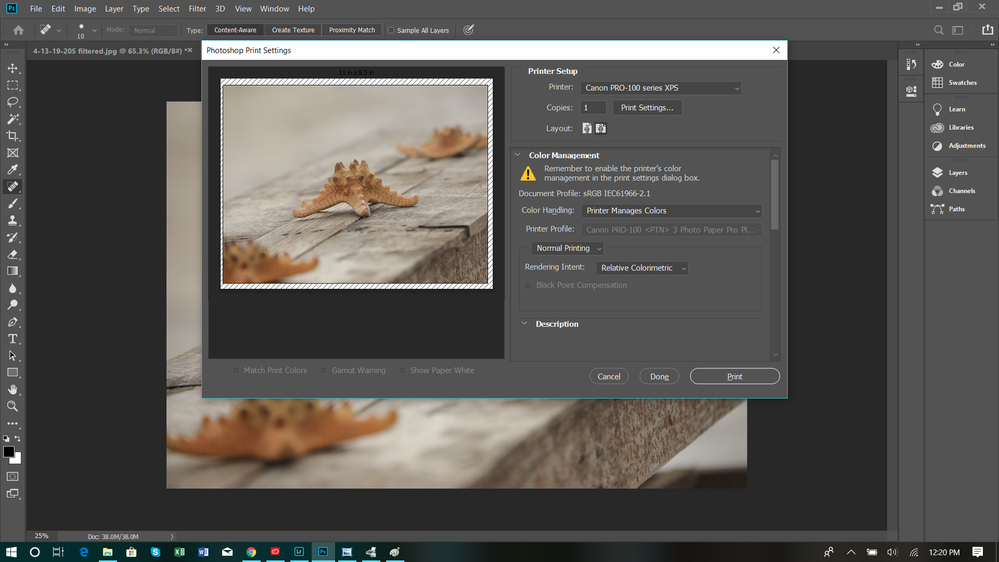Open the Filter menu

tap(196, 9)
